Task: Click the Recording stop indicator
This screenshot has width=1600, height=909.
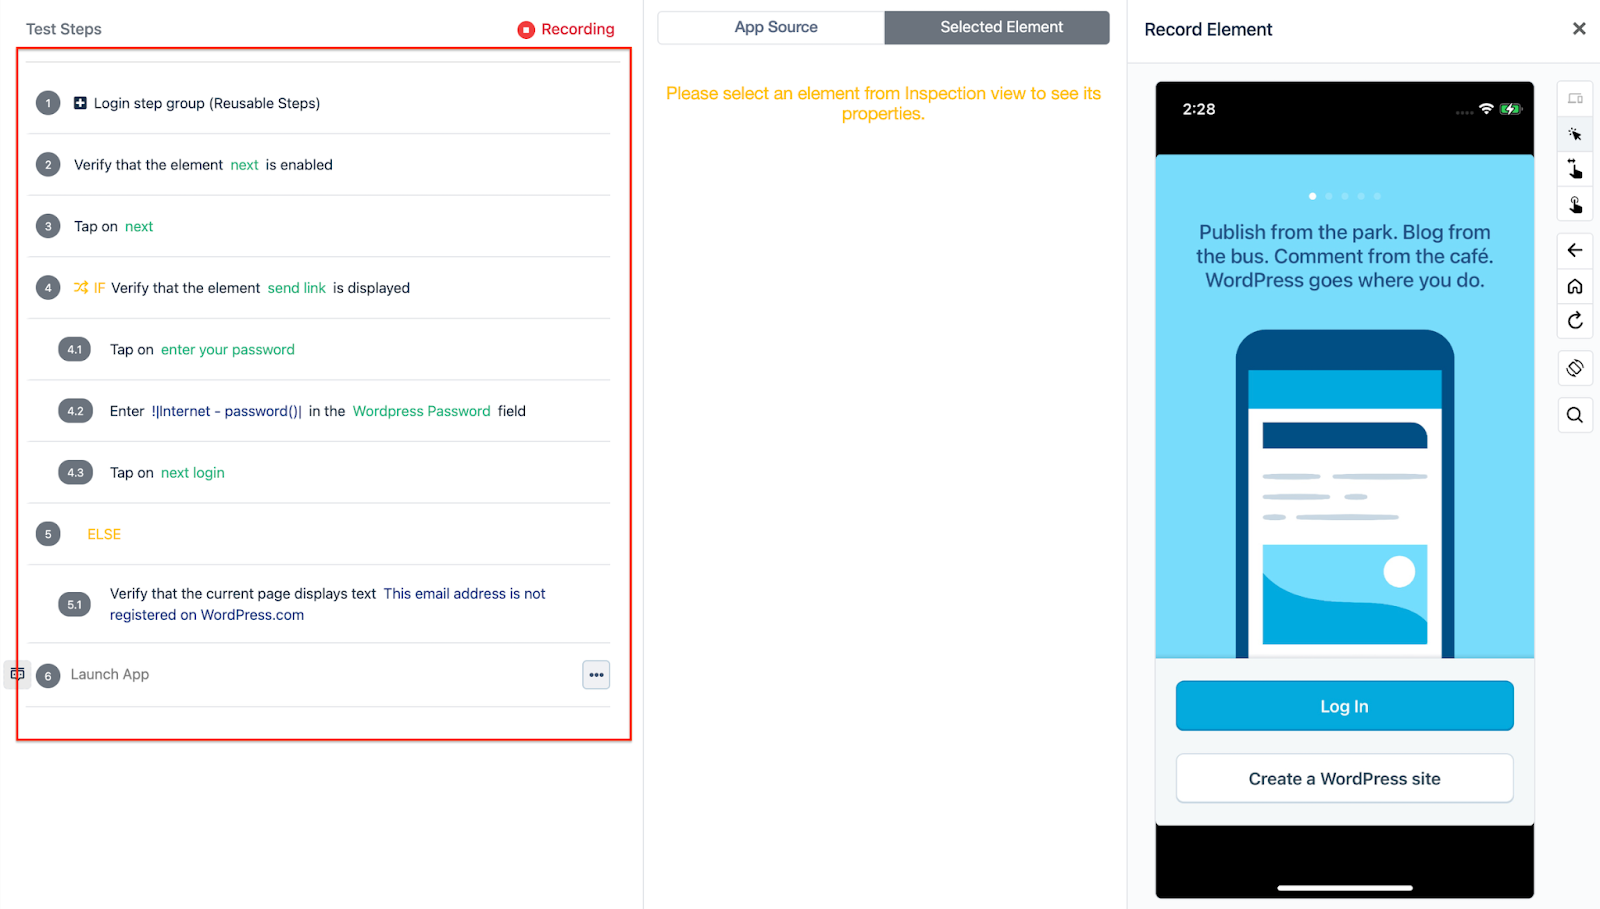Action: [566, 29]
